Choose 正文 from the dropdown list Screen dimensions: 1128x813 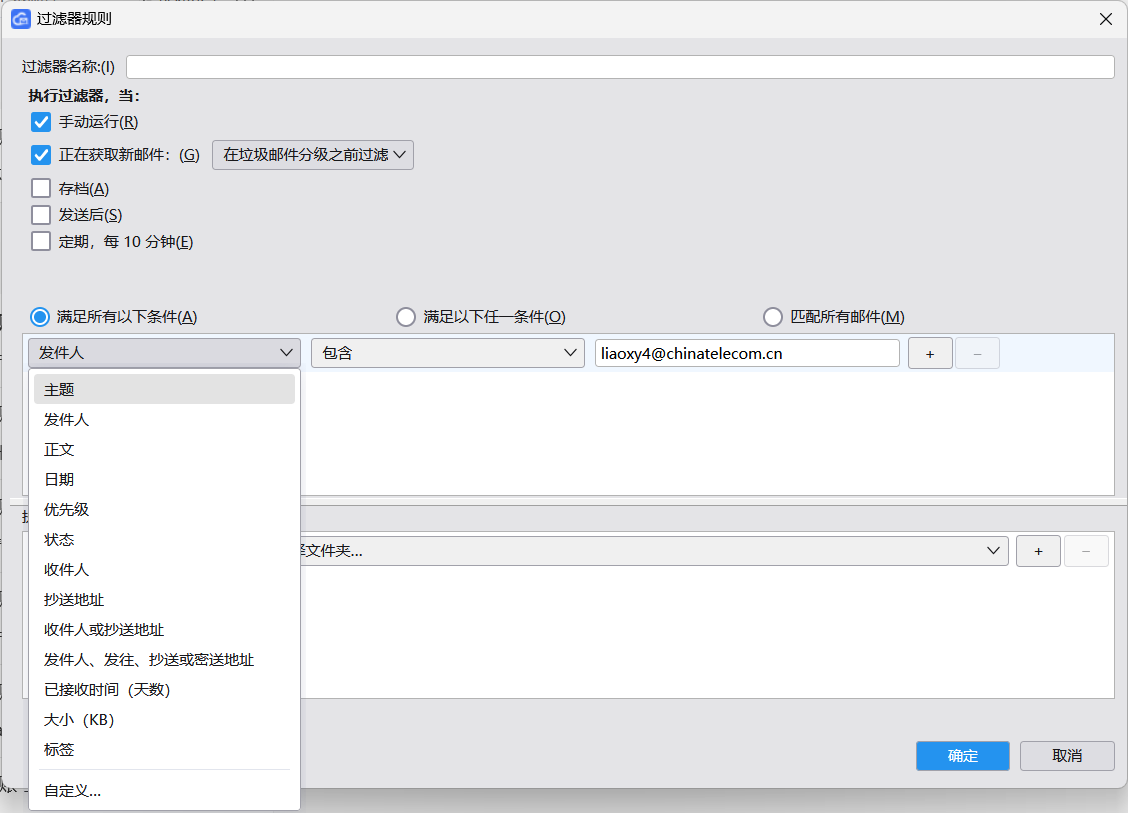[165, 450]
